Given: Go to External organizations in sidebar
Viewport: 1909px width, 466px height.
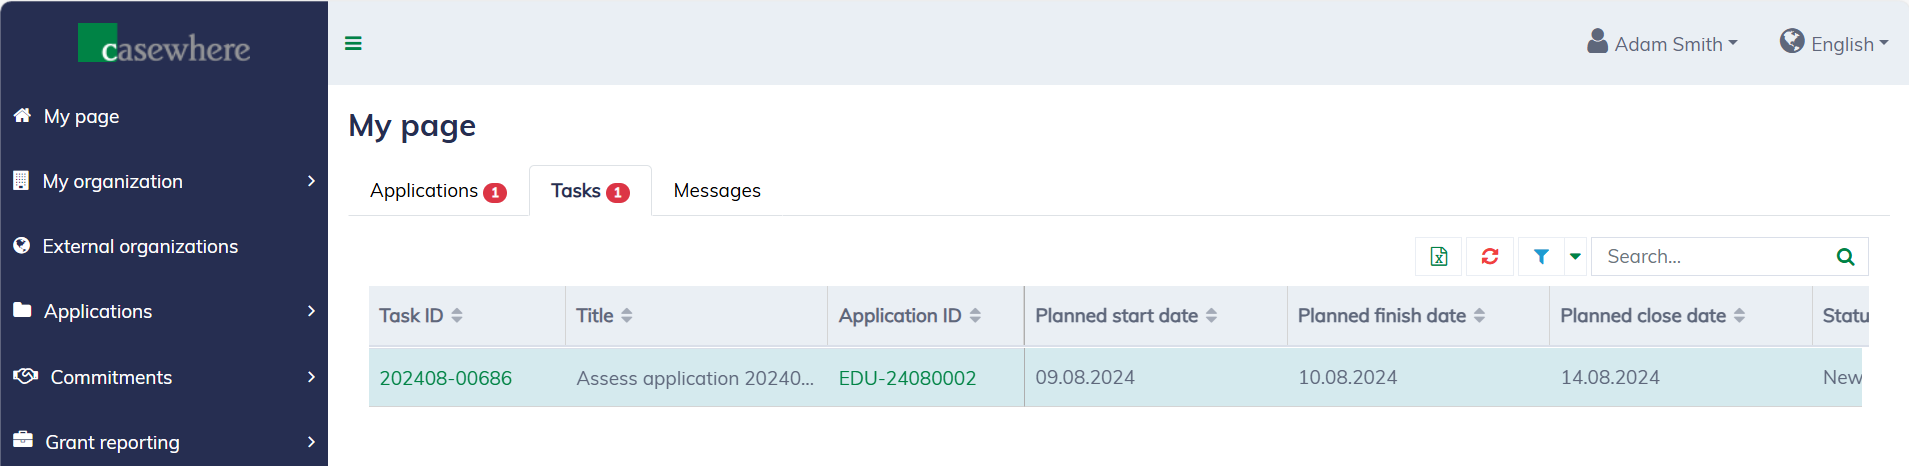Looking at the screenshot, I should click(x=140, y=246).
